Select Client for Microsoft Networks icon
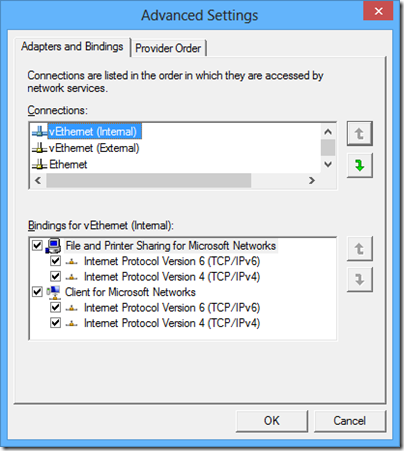Screen dimensions: 404x451 pyautogui.click(x=53, y=292)
